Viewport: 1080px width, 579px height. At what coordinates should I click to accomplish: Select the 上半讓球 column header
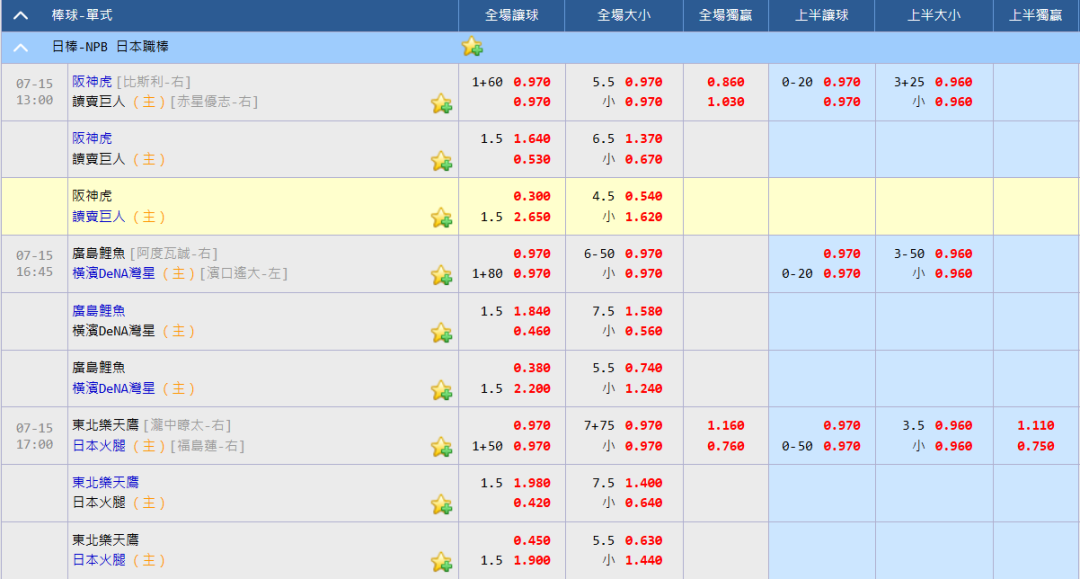click(x=822, y=15)
